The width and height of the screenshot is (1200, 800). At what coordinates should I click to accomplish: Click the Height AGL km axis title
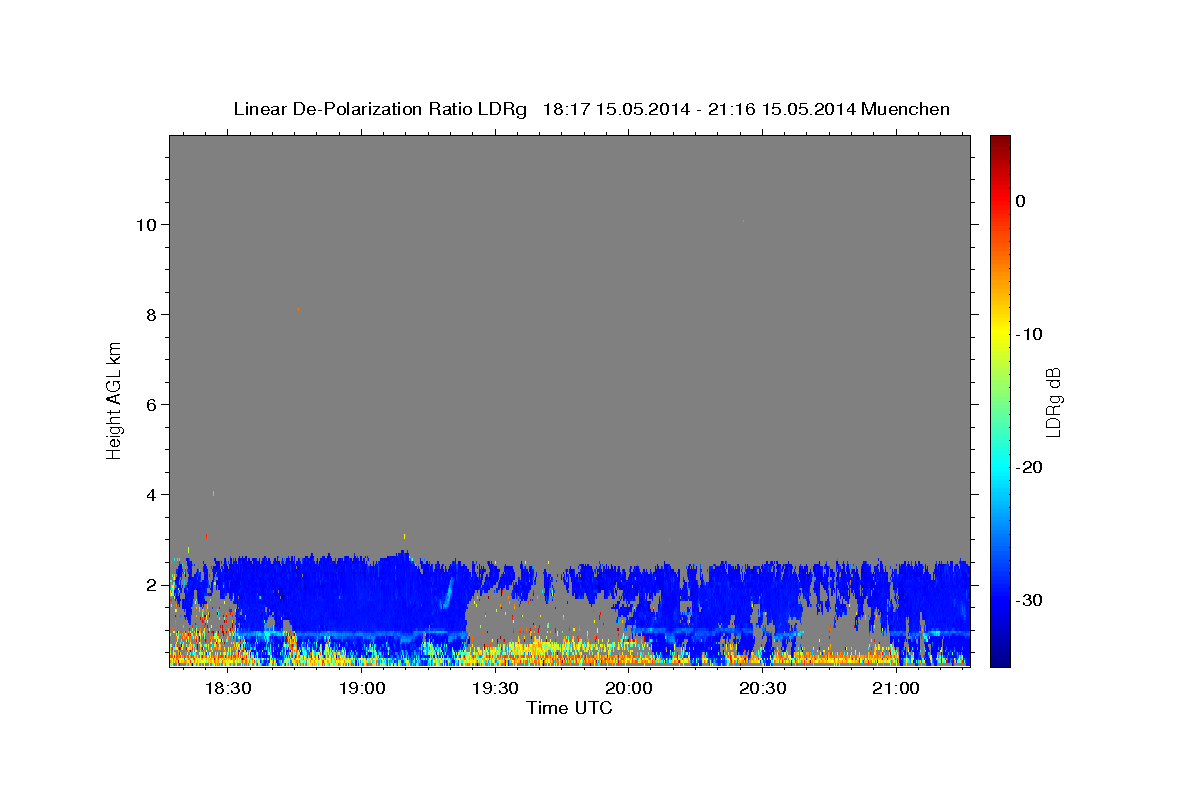(115, 400)
